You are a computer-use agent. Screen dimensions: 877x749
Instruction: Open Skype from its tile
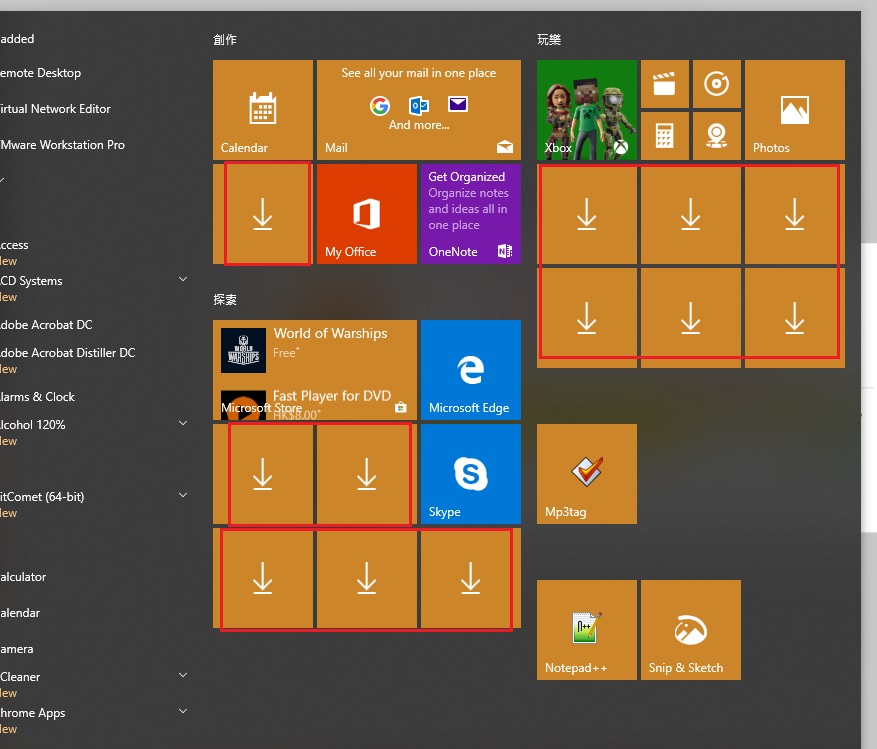coord(471,474)
